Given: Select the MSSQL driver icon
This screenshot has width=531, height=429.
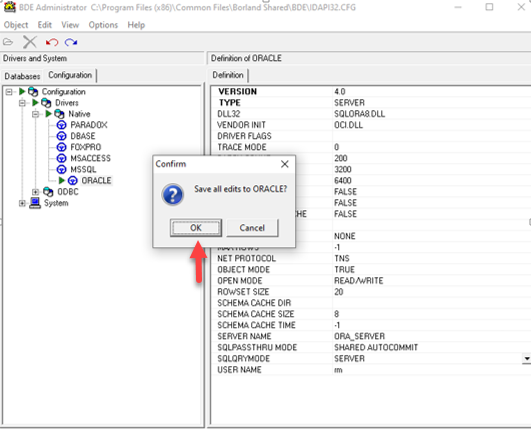Looking at the screenshot, I should [x=61, y=169].
